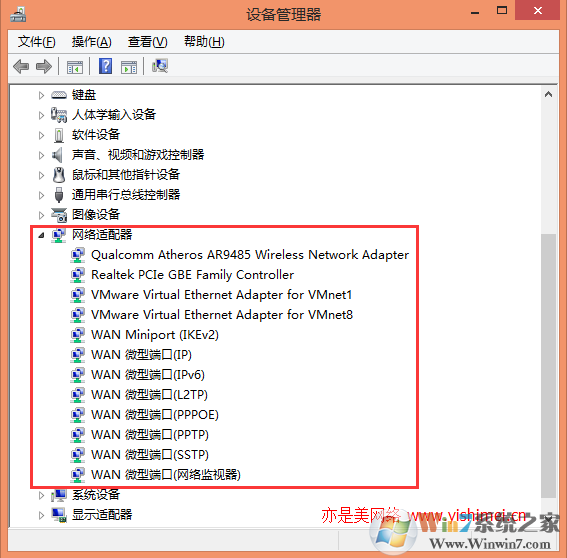Open the 操作(A) menu
The image size is (567, 558).
click(x=91, y=42)
